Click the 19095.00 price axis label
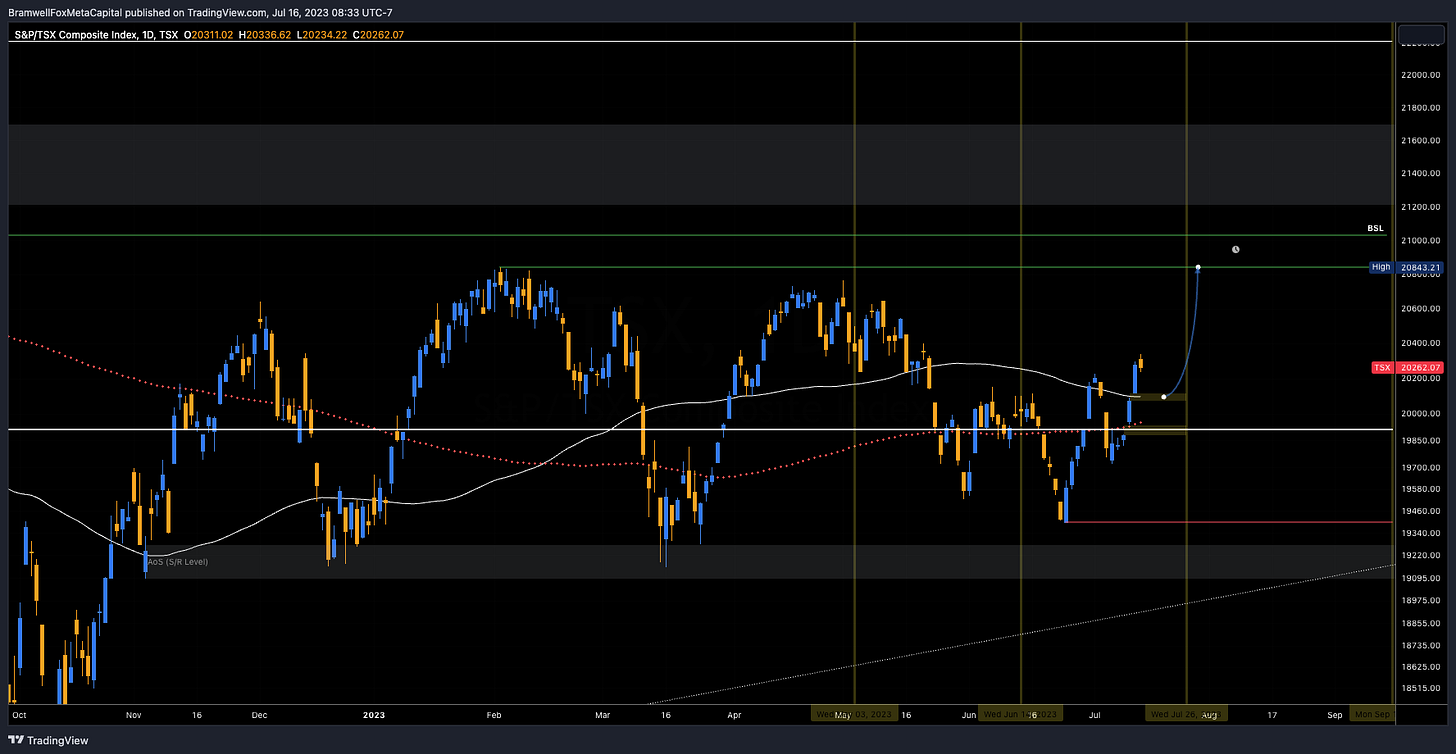 (x=1420, y=578)
